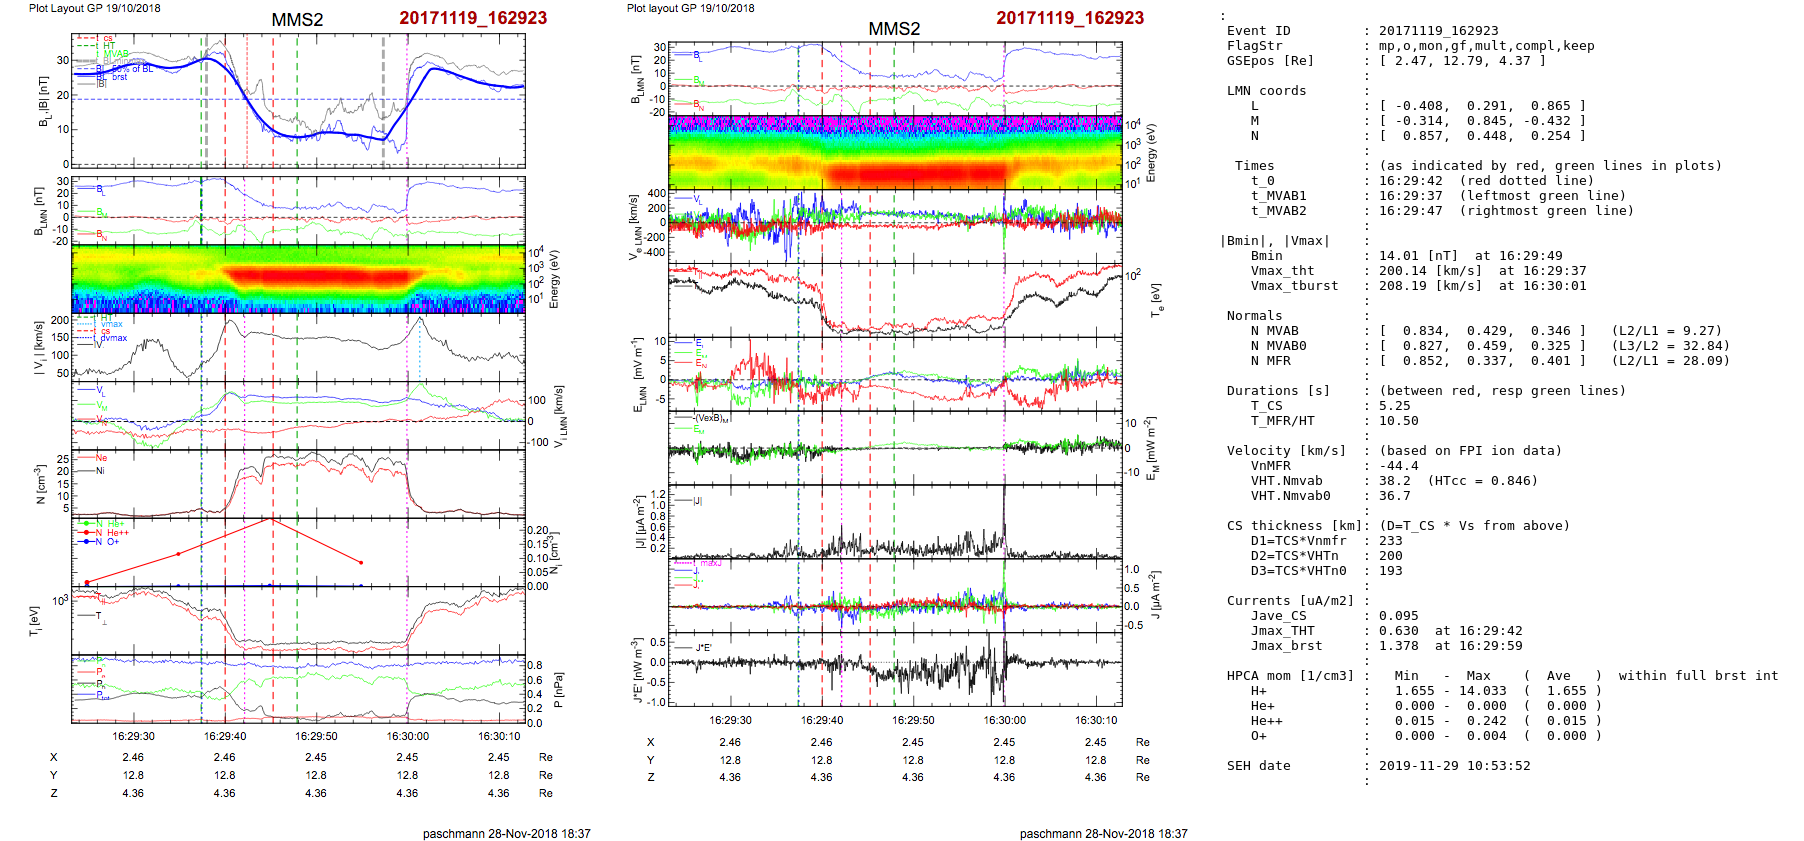Viewport: 1804px width, 841px height.
Task: Click the 'HPCA mom [1/cm3]' heading
Action: tap(1290, 676)
